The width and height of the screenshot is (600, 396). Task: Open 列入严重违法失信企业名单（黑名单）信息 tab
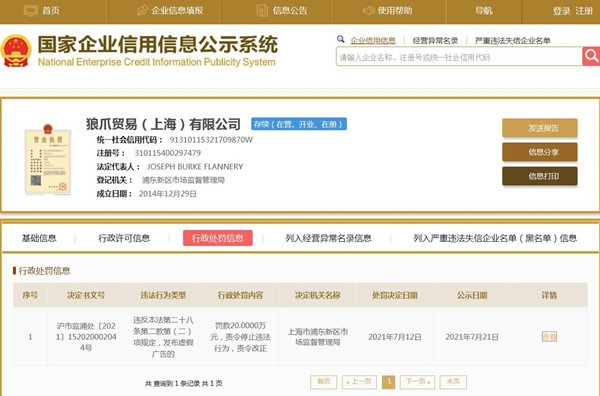(x=495, y=238)
